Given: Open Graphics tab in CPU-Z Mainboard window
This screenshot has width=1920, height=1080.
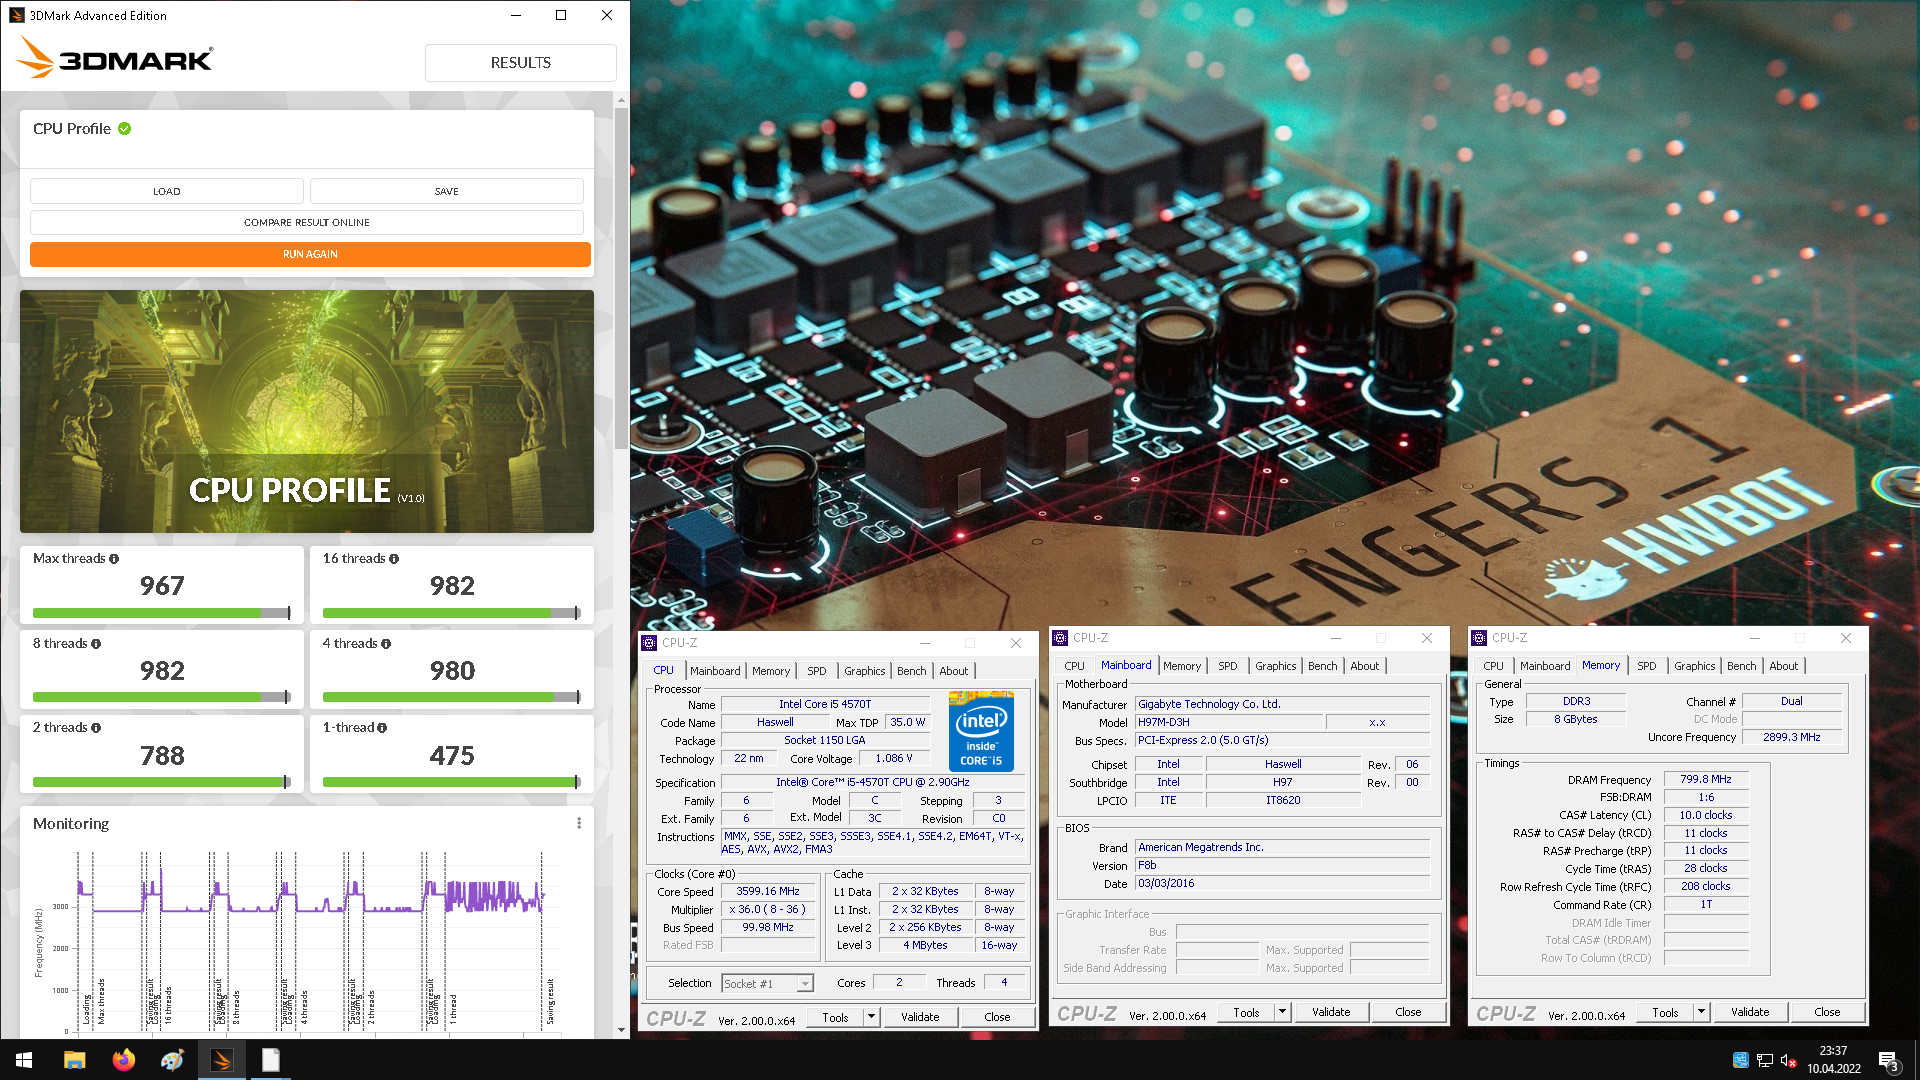Looking at the screenshot, I should click(x=1275, y=666).
